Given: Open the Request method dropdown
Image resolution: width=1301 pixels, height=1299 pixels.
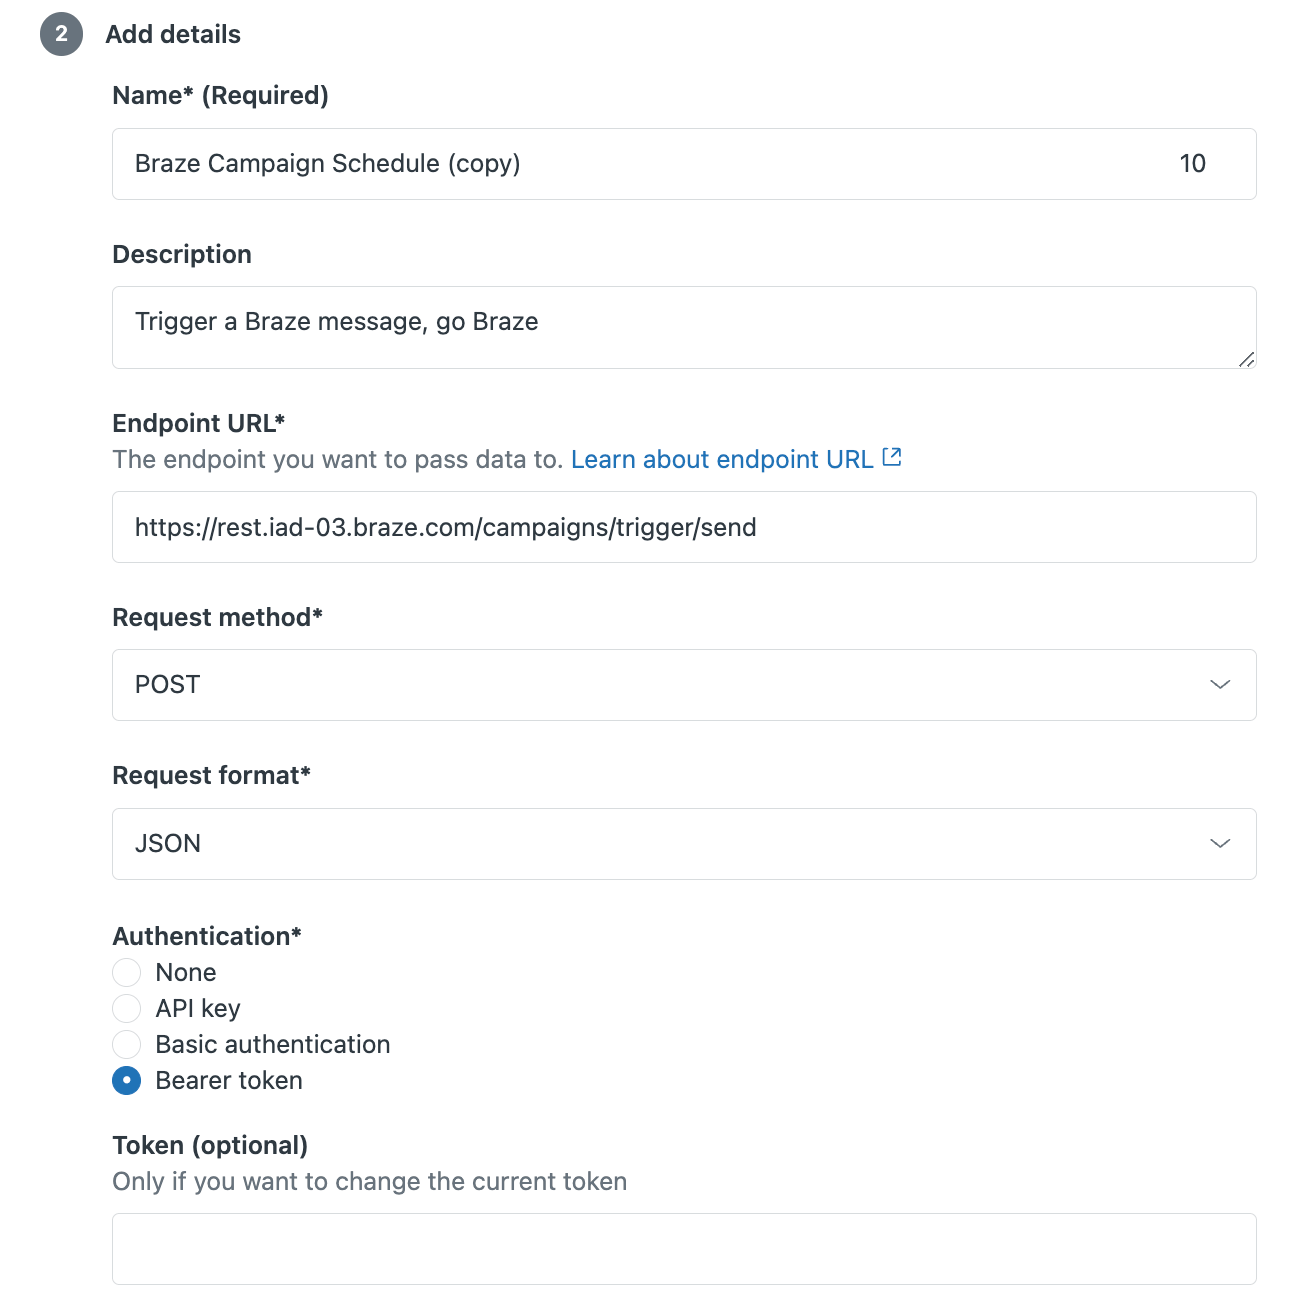Looking at the screenshot, I should click(x=684, y=685).
